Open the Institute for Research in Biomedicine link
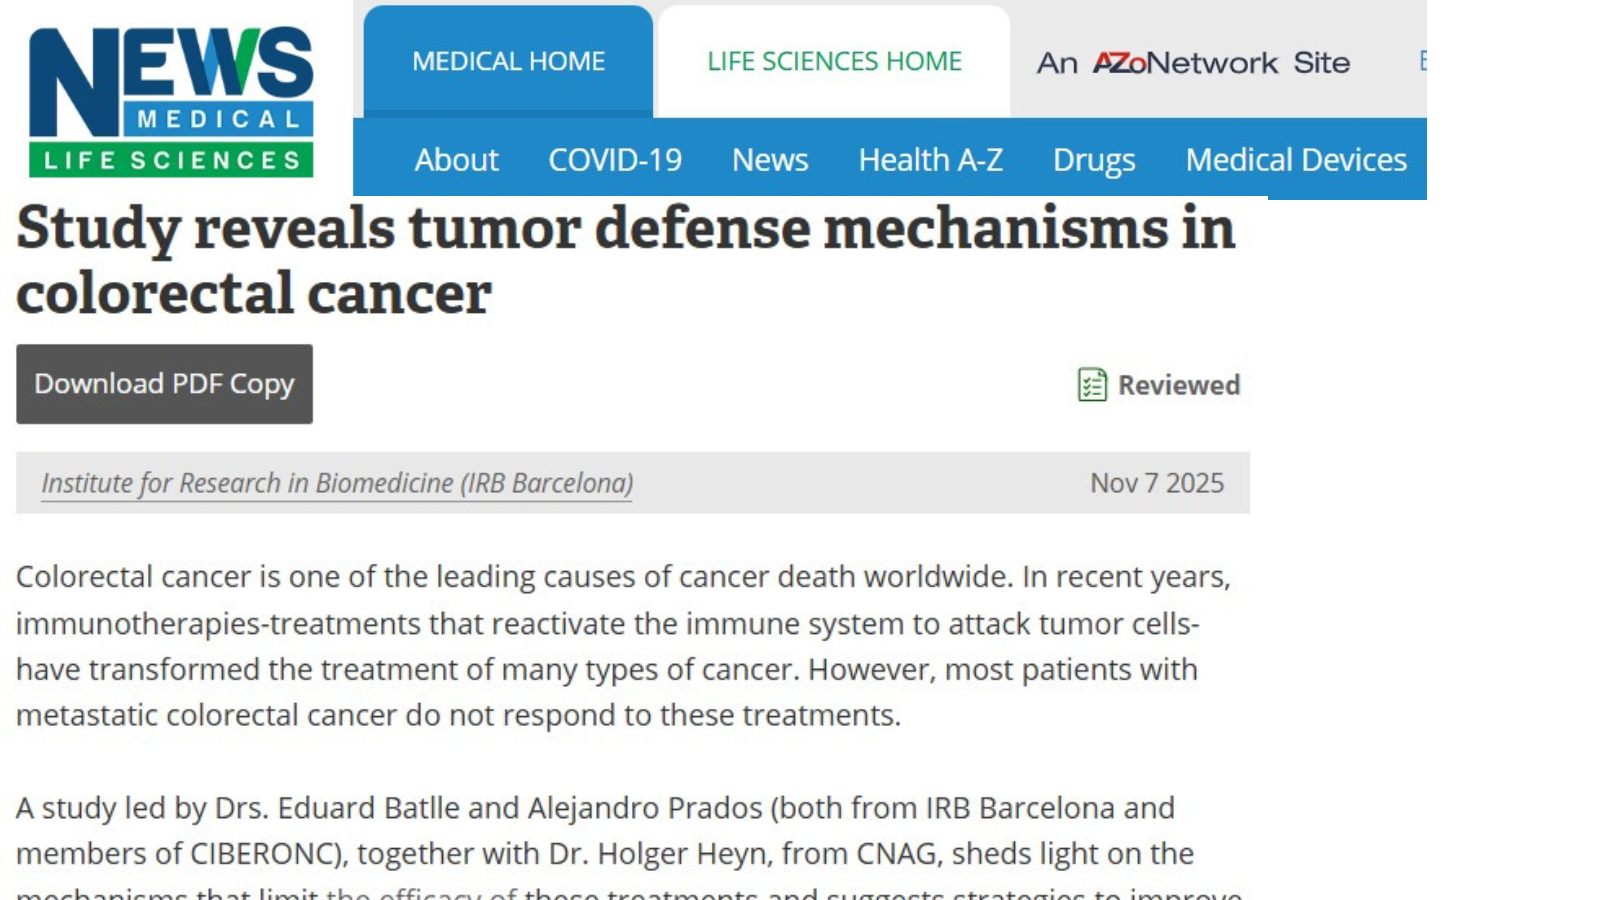 337,483
